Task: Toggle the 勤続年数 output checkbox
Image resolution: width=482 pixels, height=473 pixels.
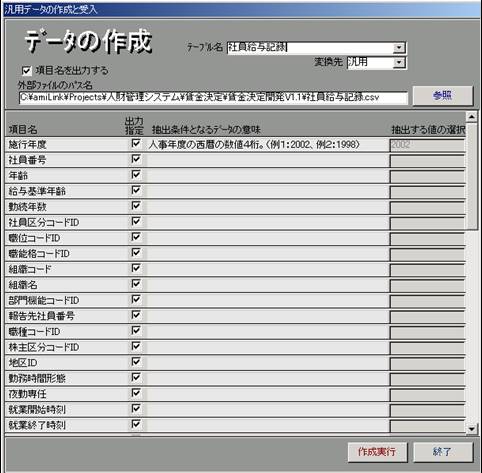Action: [136, 206]
